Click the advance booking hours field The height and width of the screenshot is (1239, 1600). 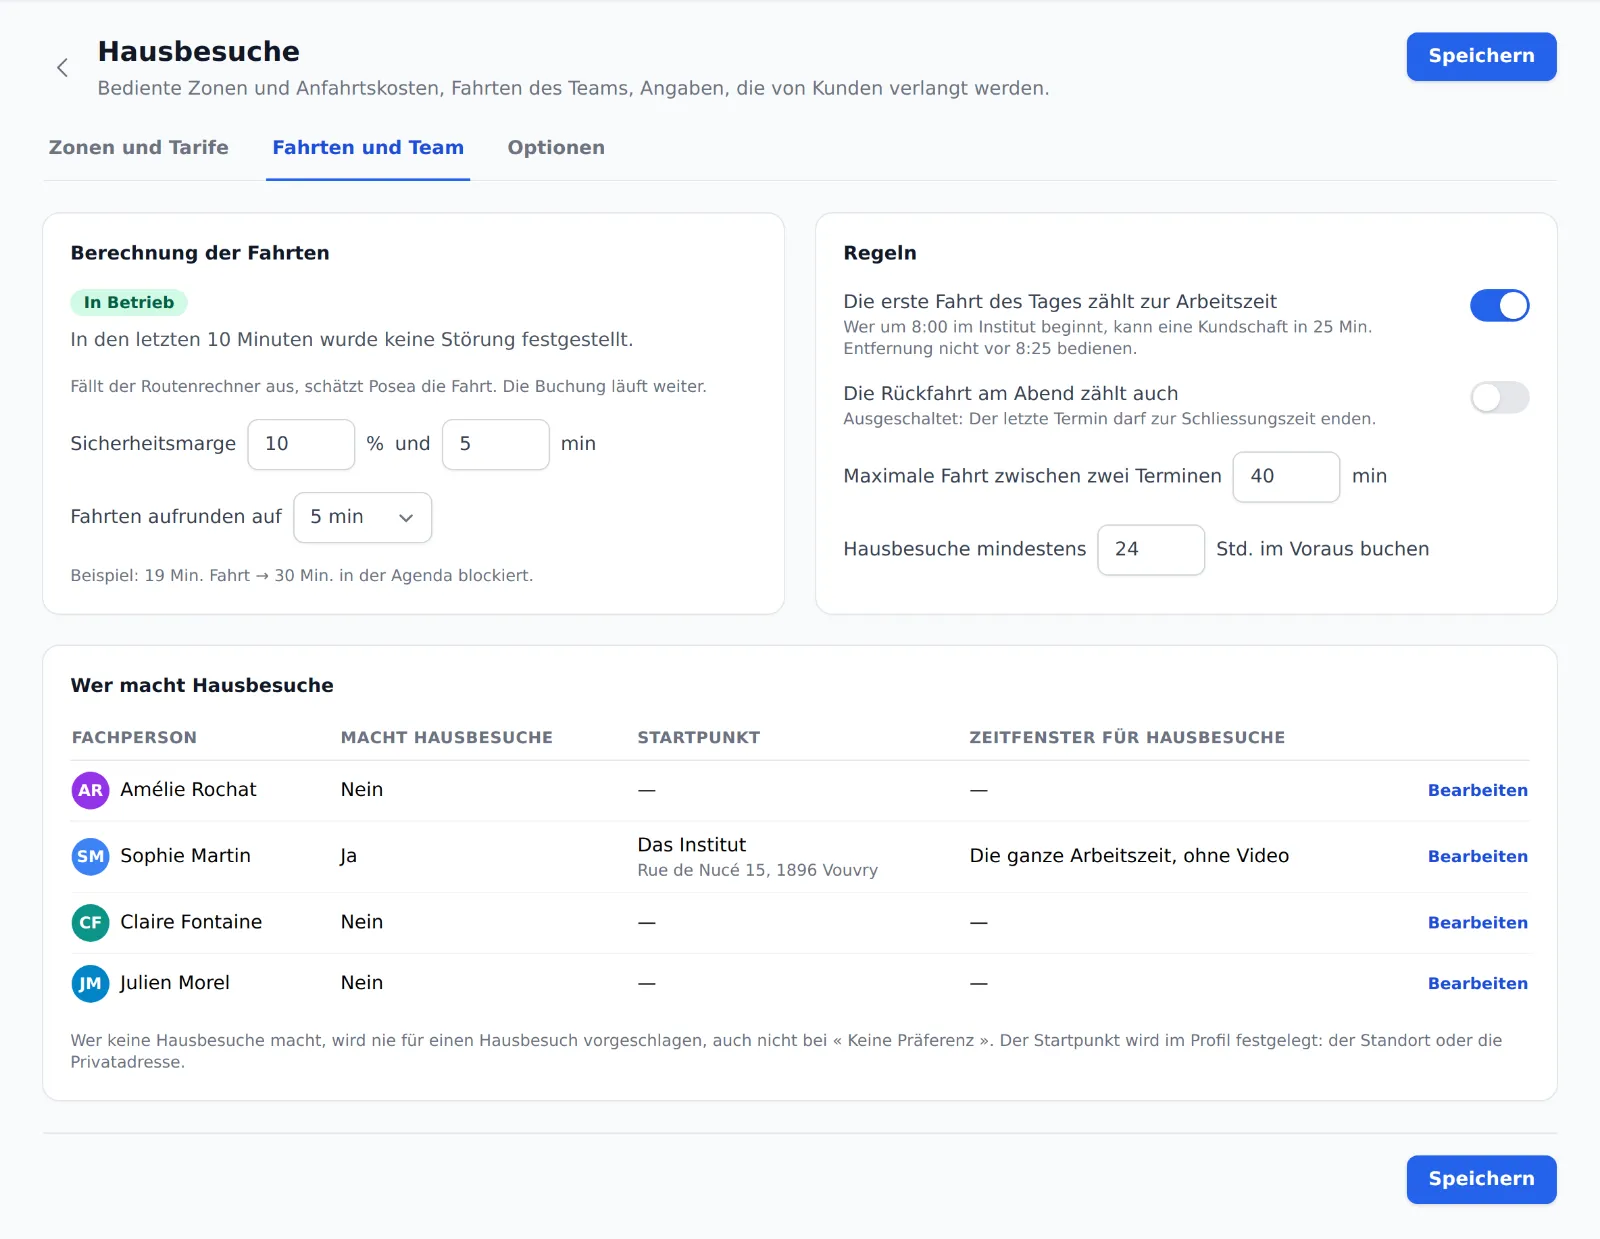point(1151,549)
